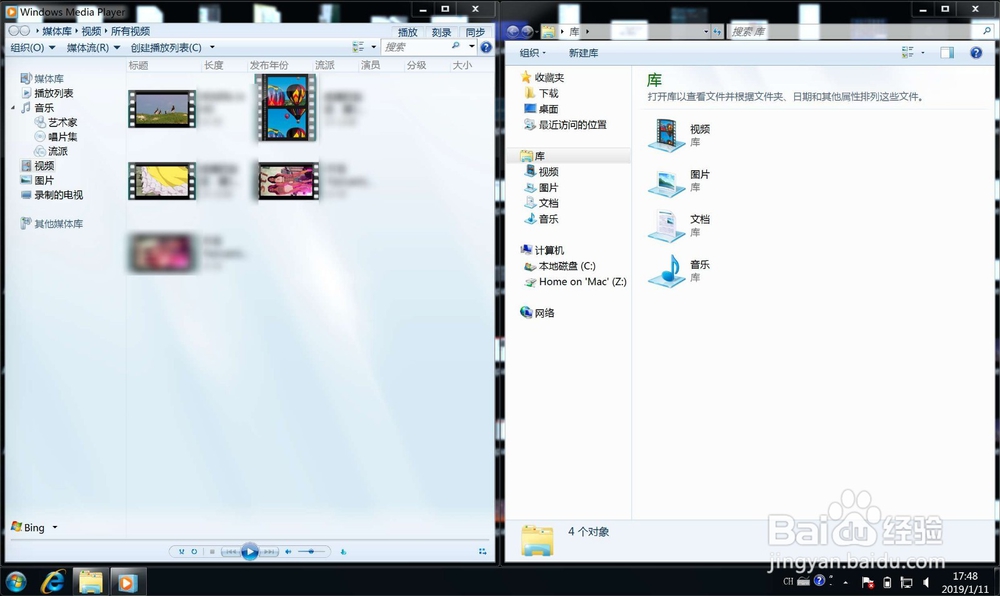This screenshot has height=596, width=1000.
Task: Click the view options icon on Media Player toolbar
Action: pos(357,48)
